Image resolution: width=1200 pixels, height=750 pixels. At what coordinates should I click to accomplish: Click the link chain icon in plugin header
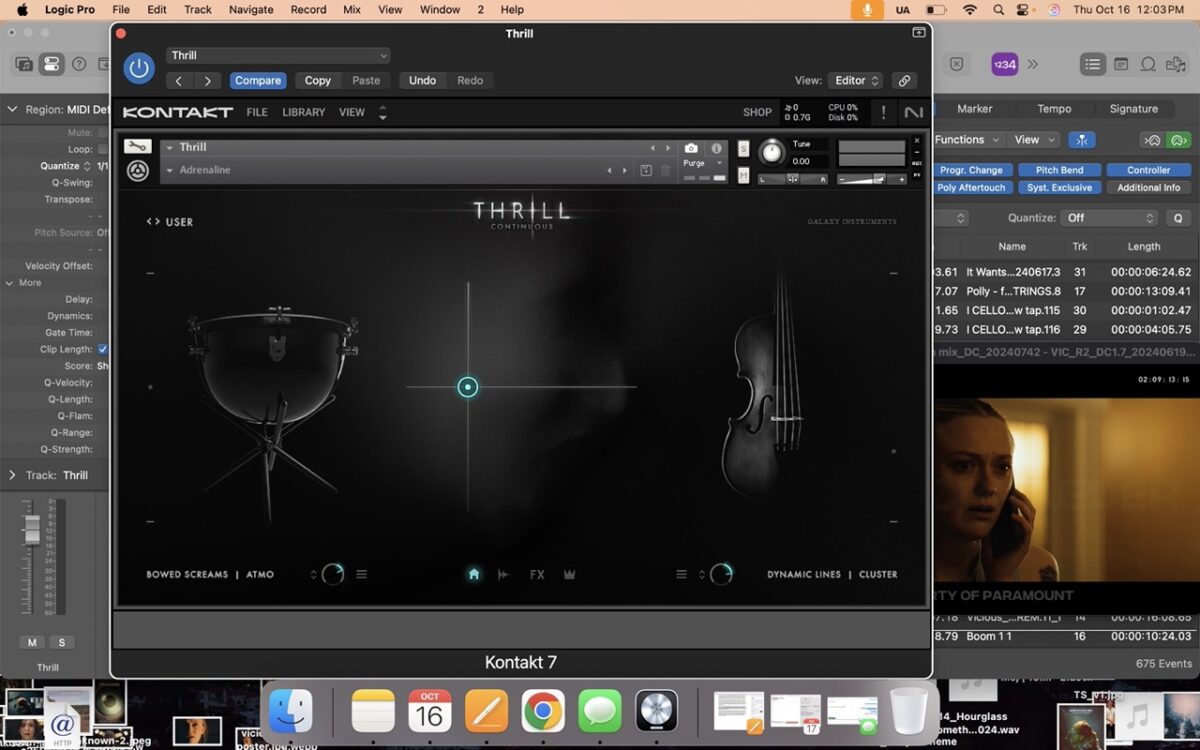point(904,81)
